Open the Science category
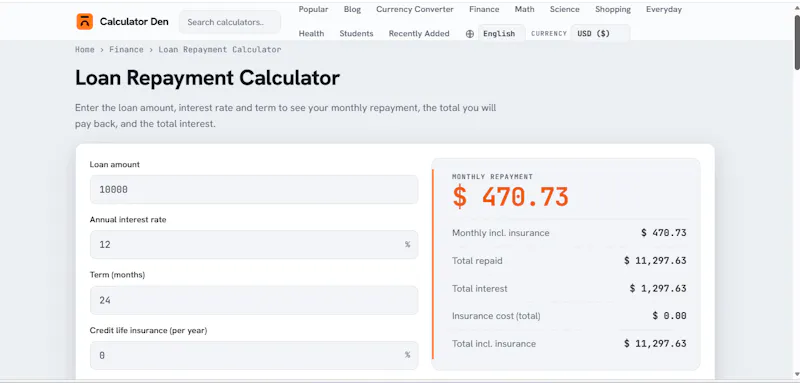The height and width of the screenshot is (383, 800). (564, 9)
